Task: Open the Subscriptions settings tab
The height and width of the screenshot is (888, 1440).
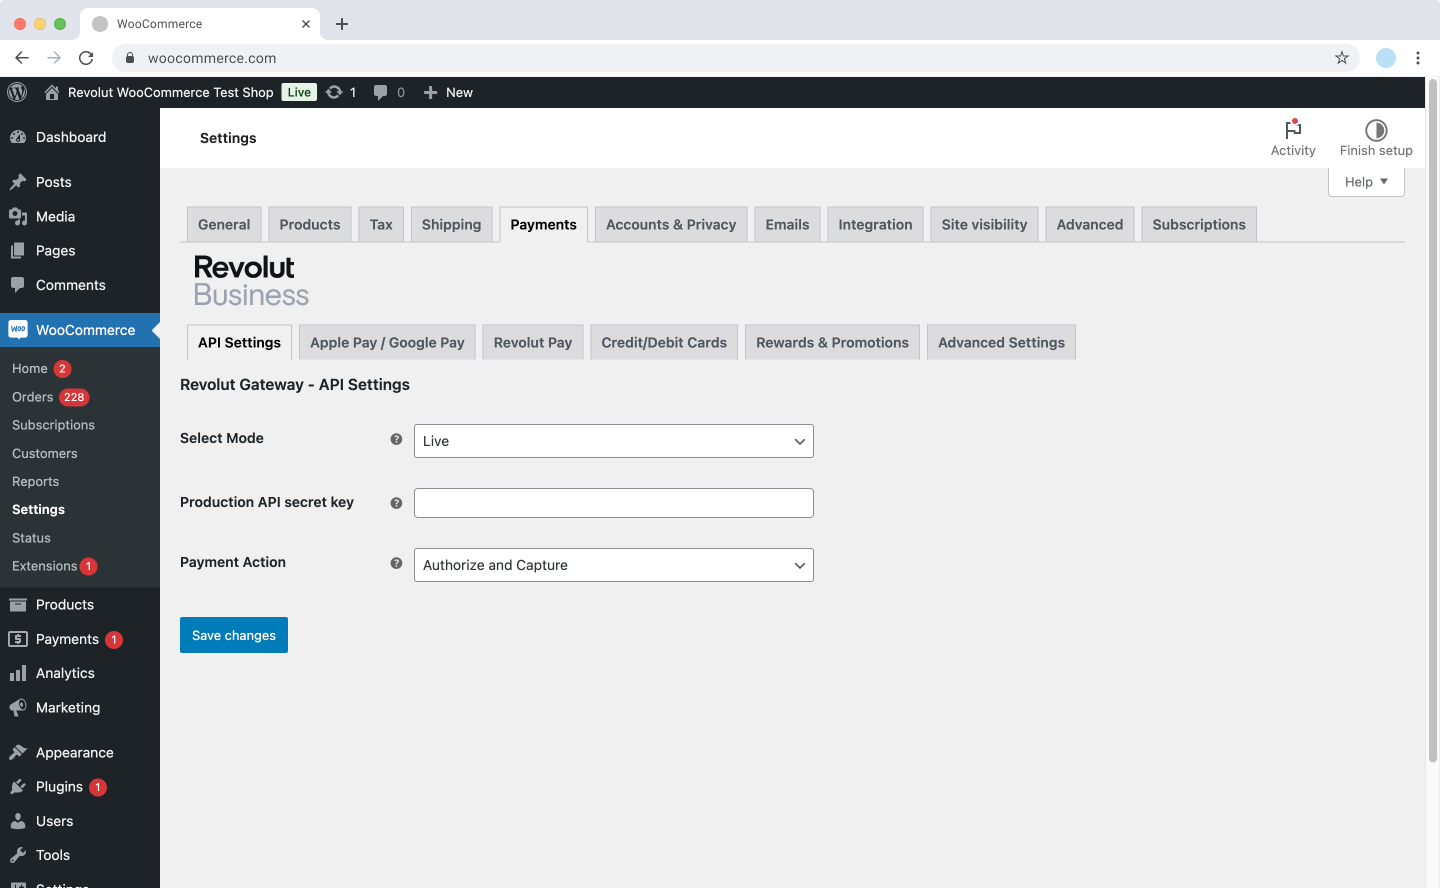Action: (1199, 224)
